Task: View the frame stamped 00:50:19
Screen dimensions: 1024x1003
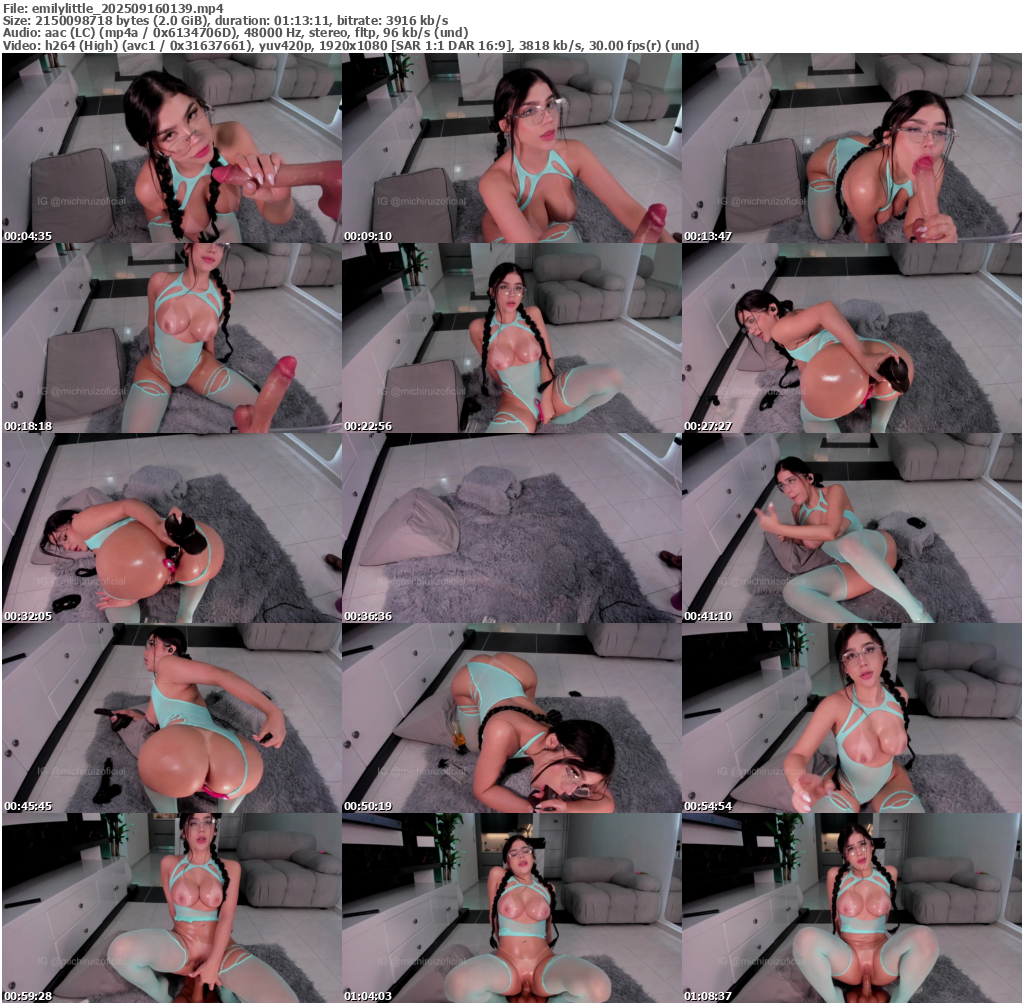Action: (511, 718)
